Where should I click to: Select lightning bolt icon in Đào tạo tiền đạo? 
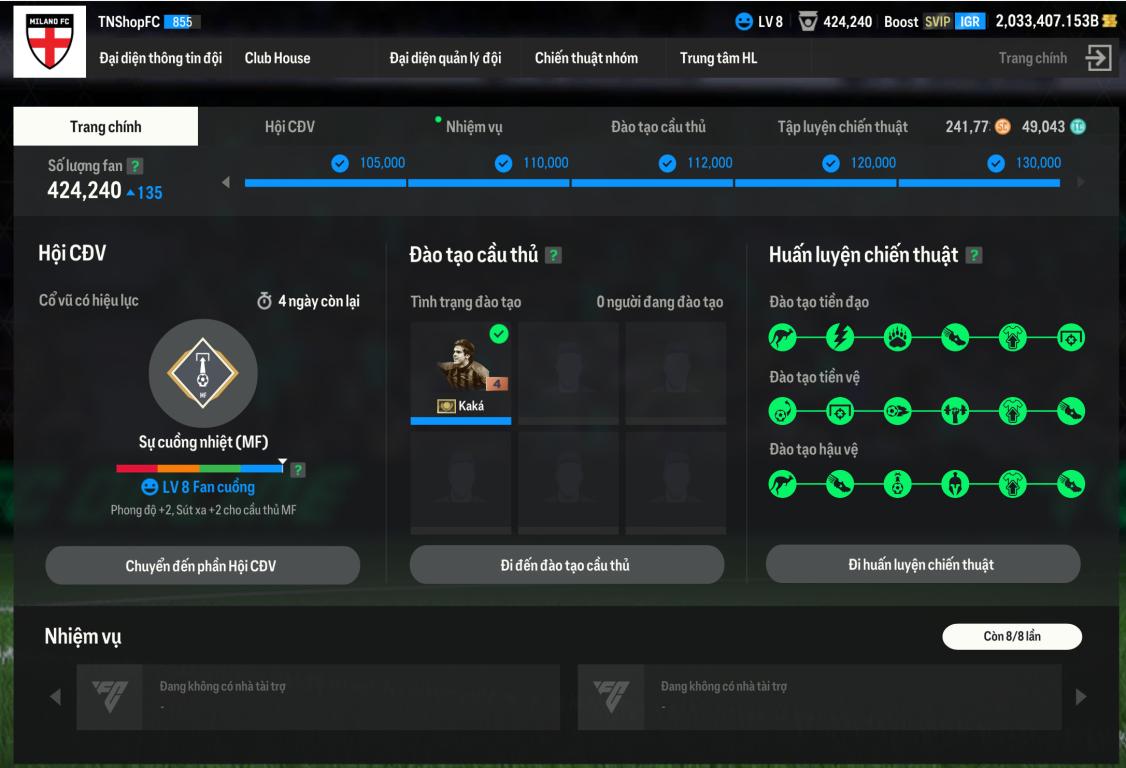[x=840, y=337]
